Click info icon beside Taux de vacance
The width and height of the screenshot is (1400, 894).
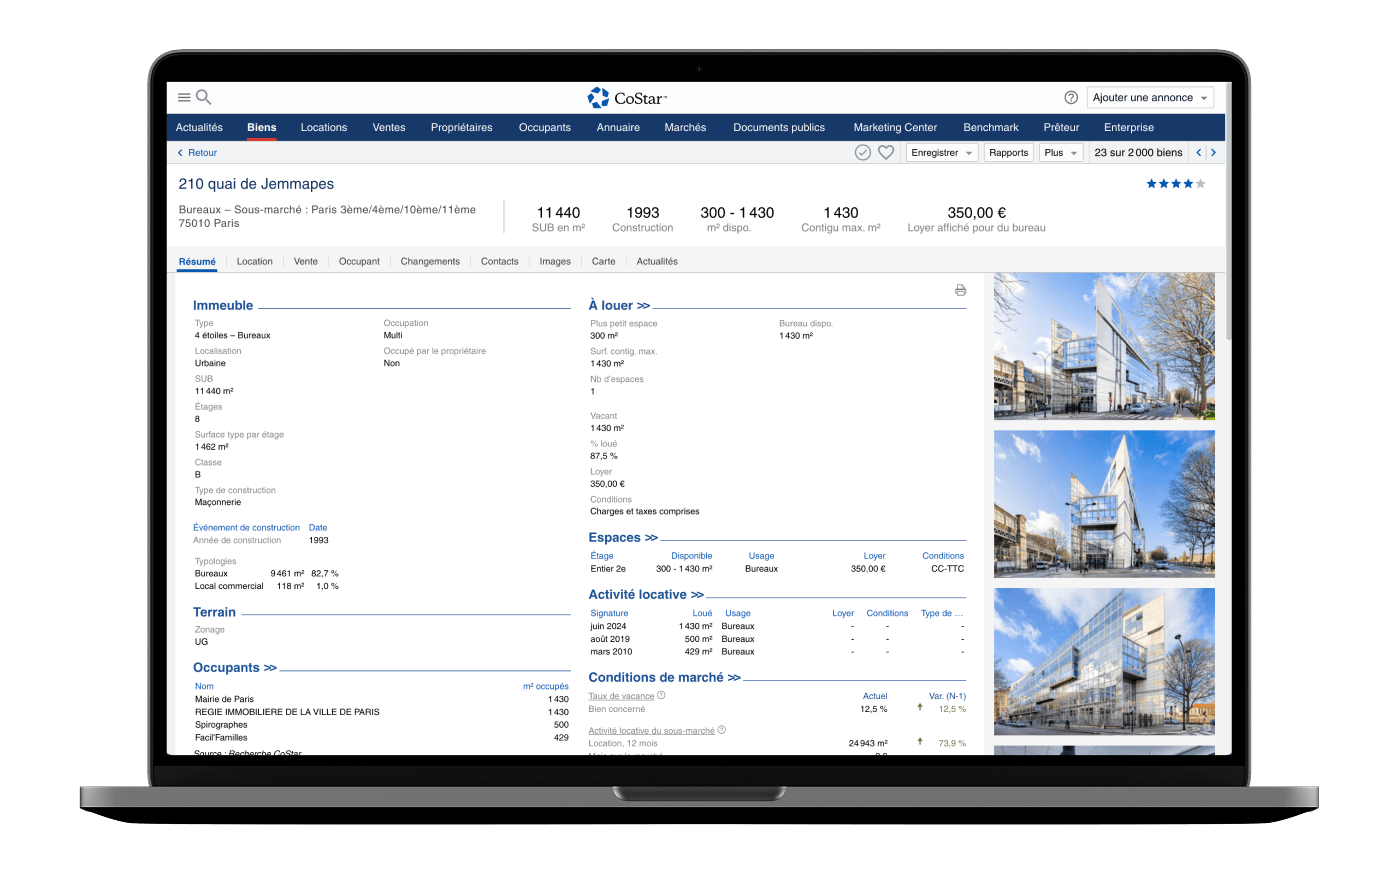662,696
